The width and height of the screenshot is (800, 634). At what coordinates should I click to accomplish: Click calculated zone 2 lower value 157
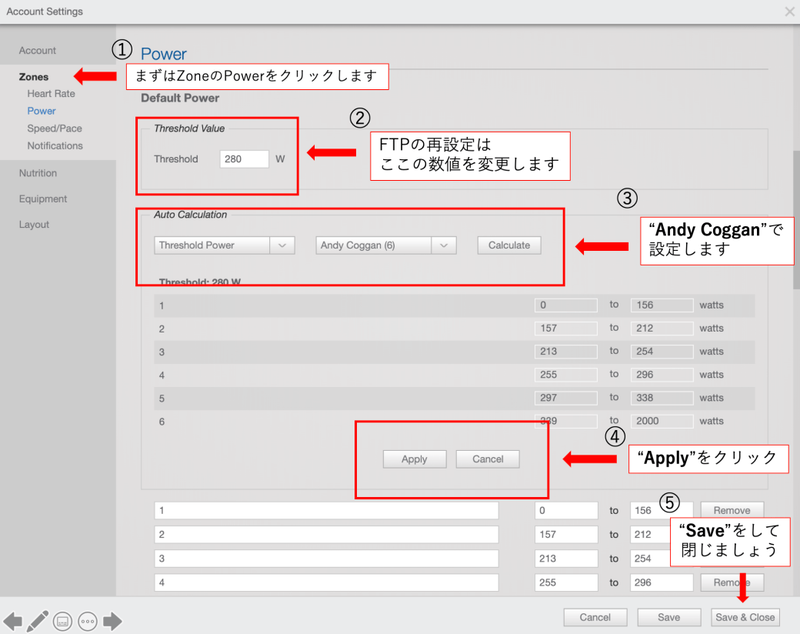566,328
